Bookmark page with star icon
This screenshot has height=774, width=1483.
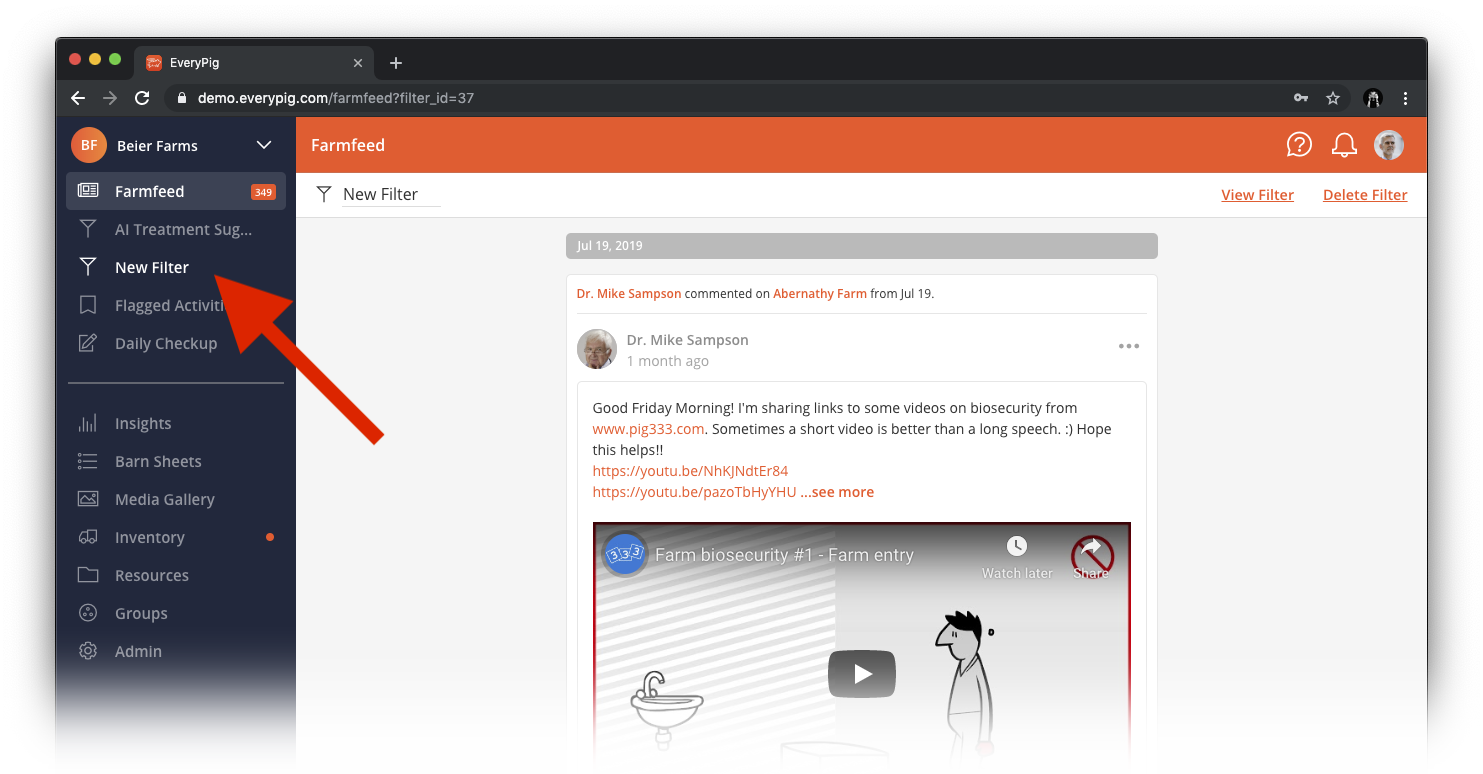[1333, 98]
